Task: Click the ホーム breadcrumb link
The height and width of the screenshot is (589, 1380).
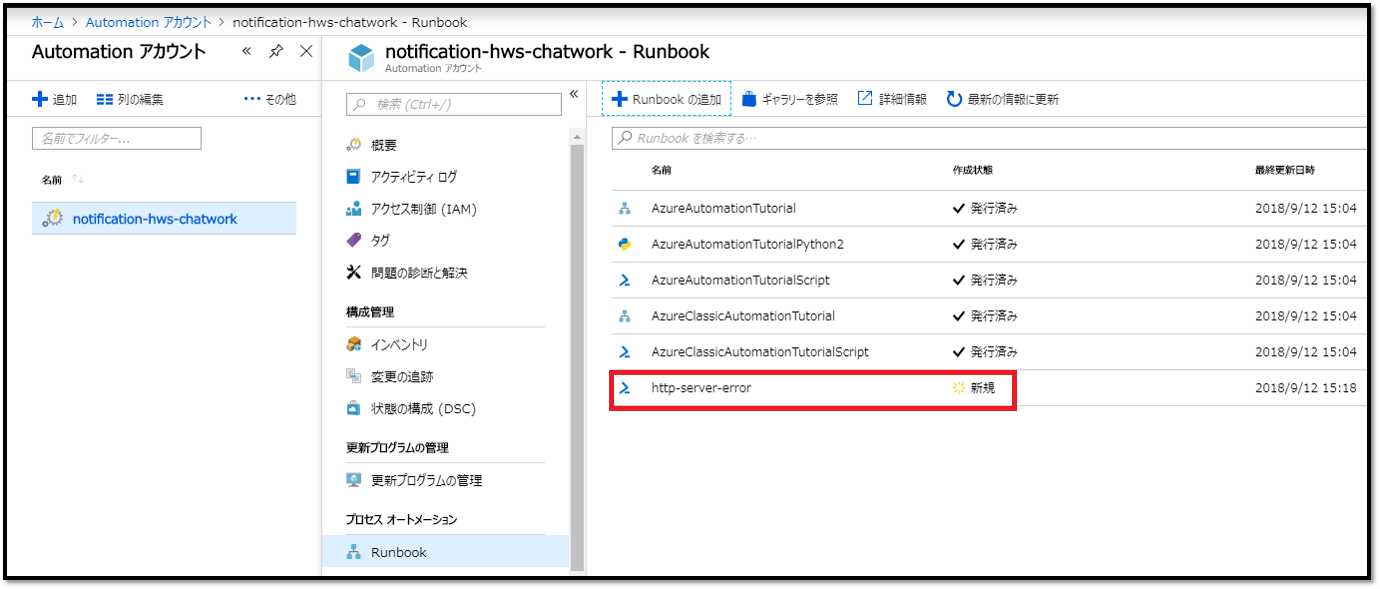Action: [x=47, y=22]
